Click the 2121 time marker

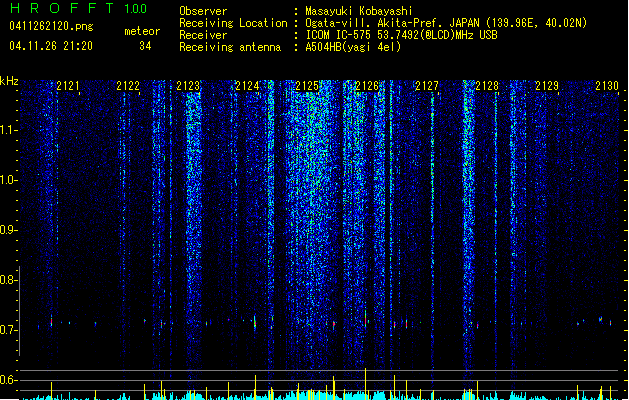click(68, 86)
